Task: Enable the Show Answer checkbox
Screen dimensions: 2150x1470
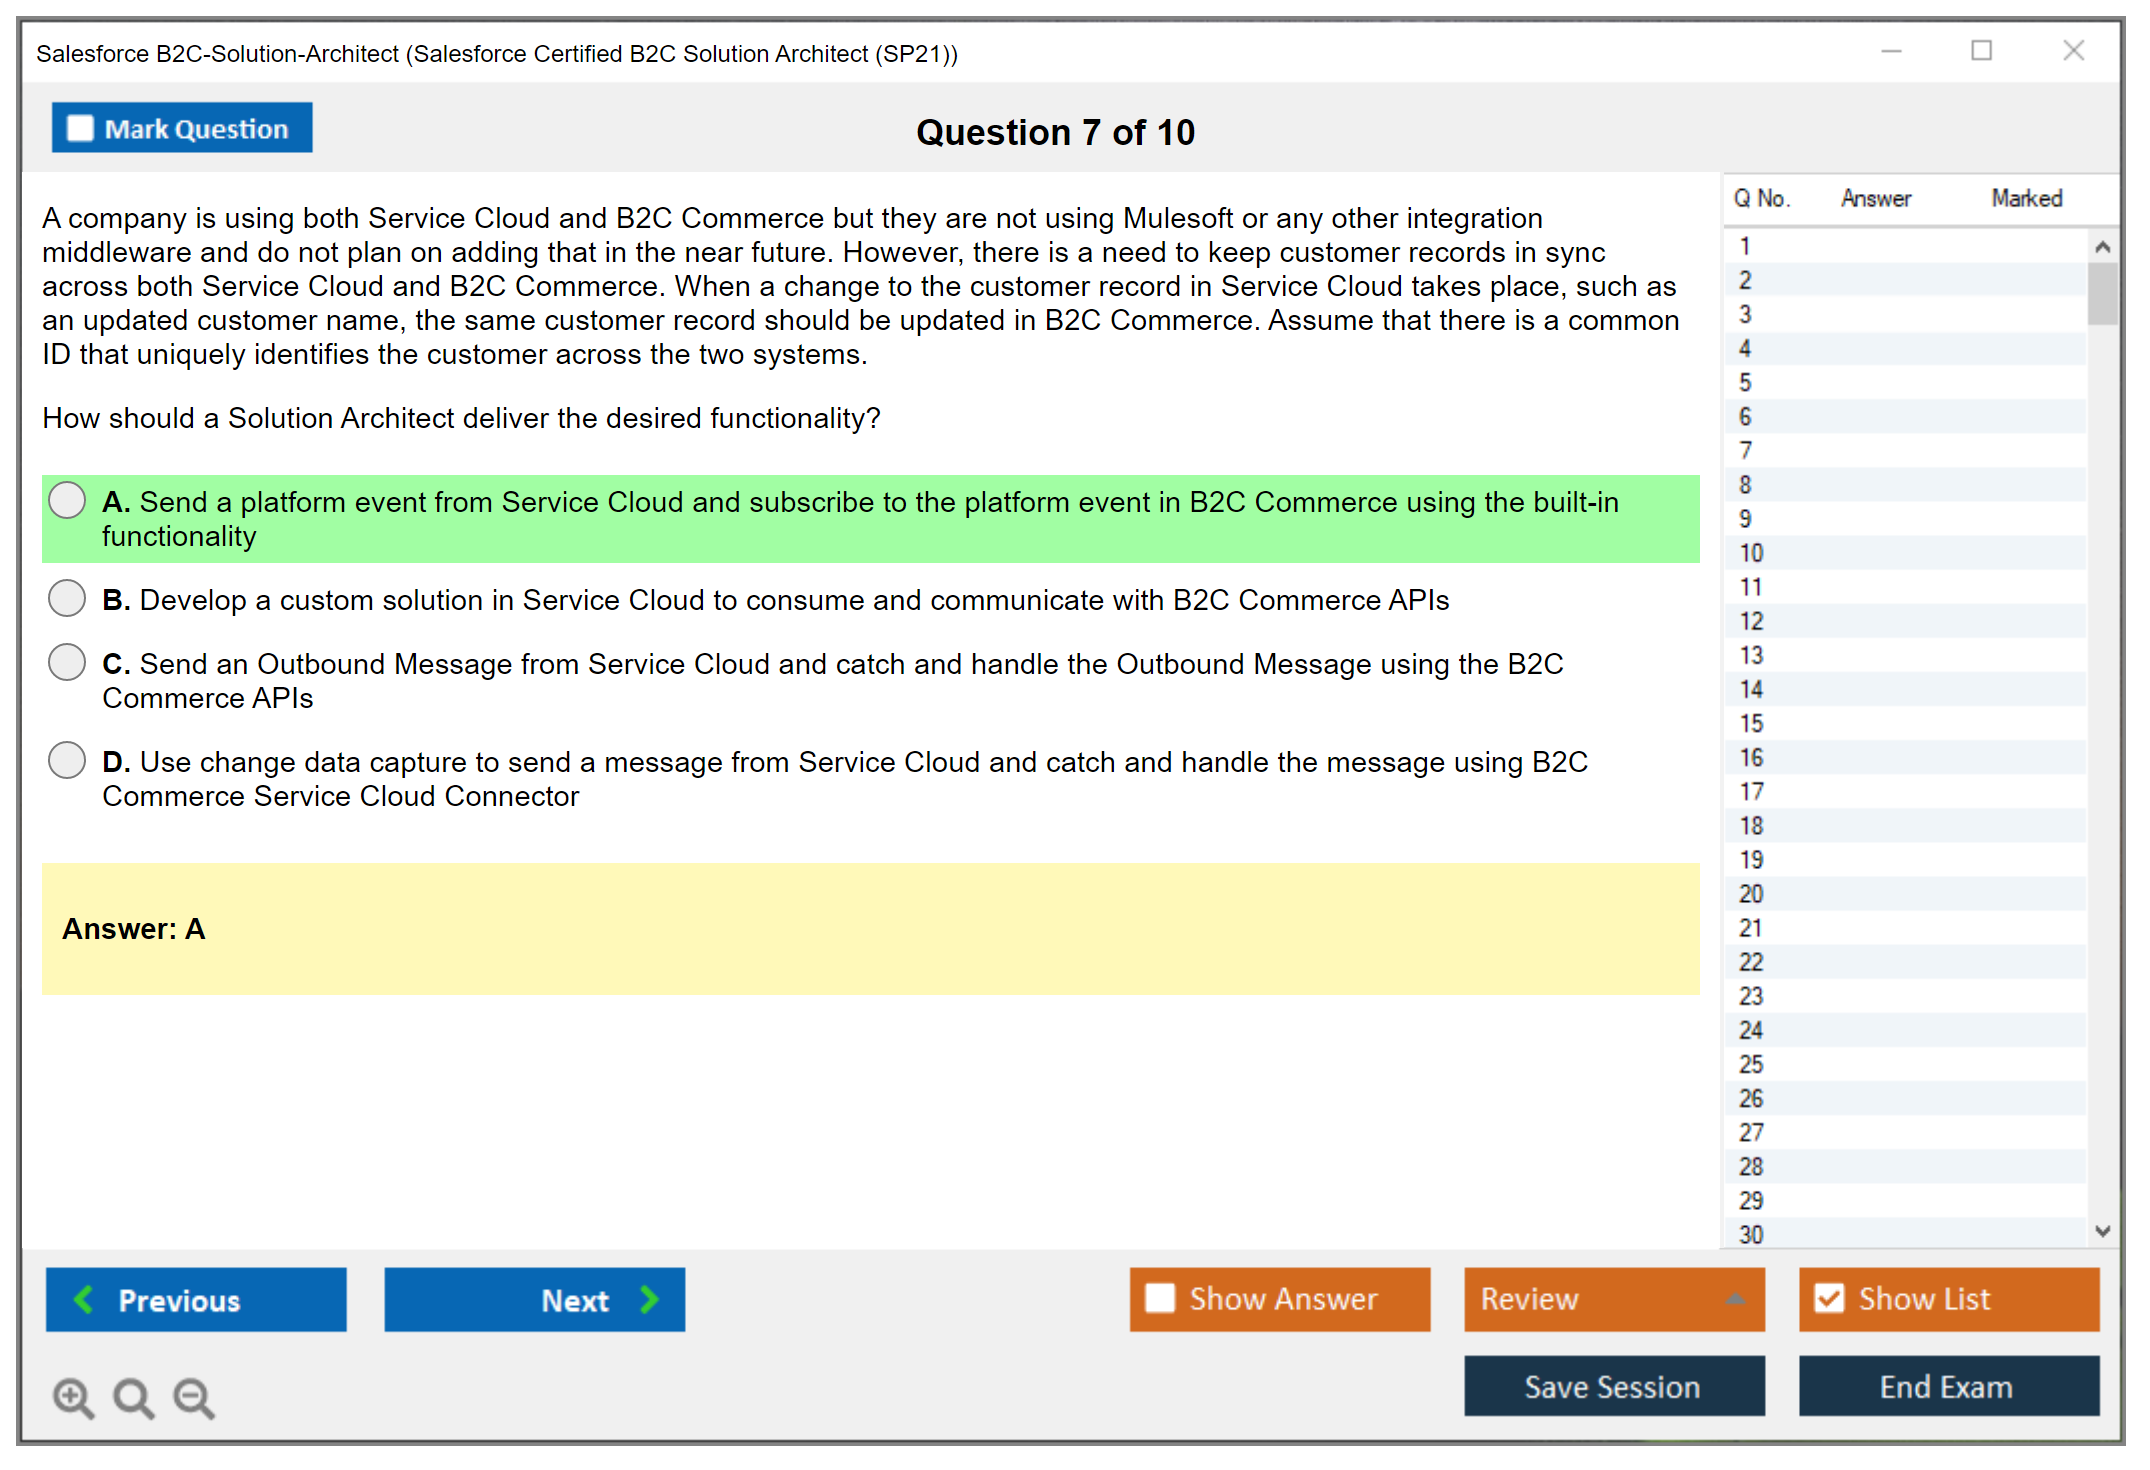Action: 1160,1298
